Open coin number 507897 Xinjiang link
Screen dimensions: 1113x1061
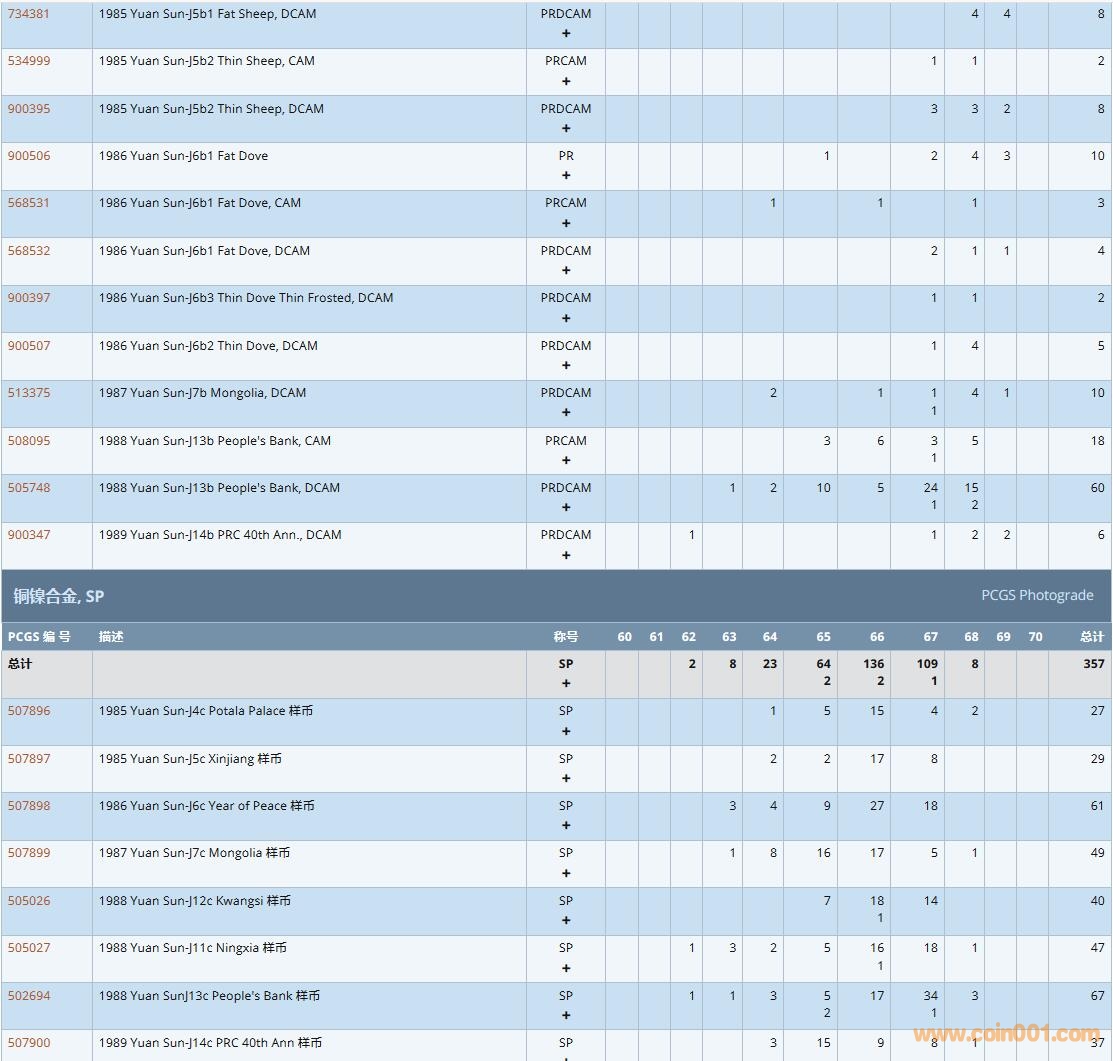click(29, 759)
